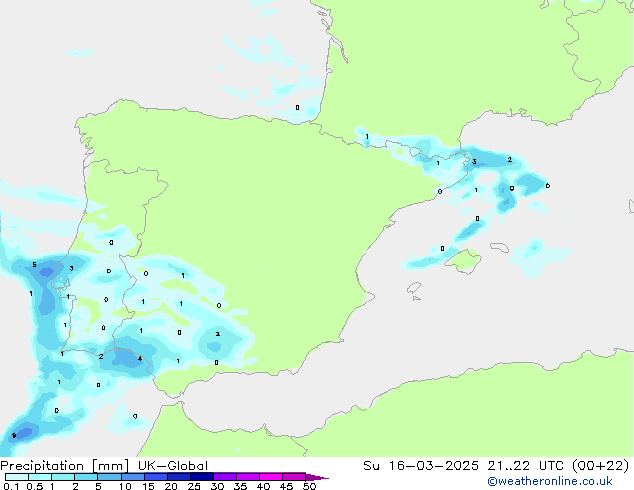Click the 'UK-Global' model label
This screenshot has height=490, width=634.
[173, 466]
